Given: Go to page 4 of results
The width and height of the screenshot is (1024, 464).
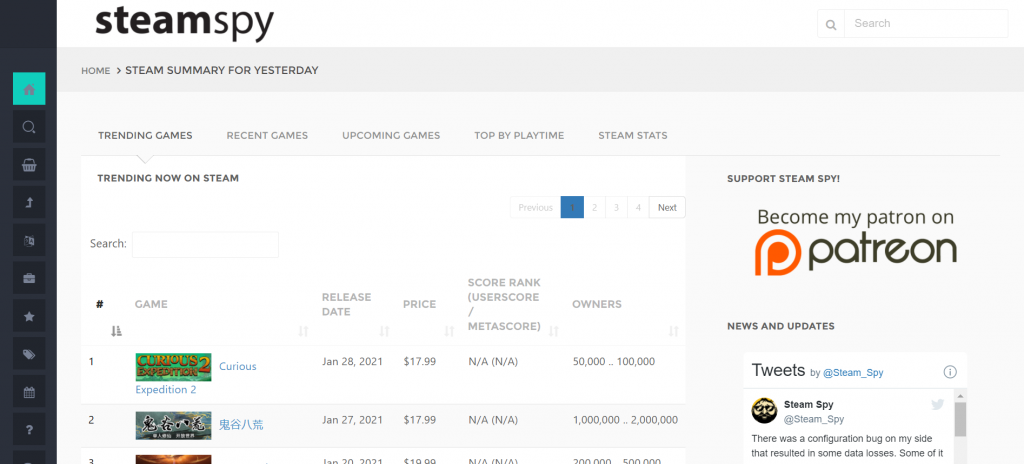Looking at the screenshot, I should point(638,207).
